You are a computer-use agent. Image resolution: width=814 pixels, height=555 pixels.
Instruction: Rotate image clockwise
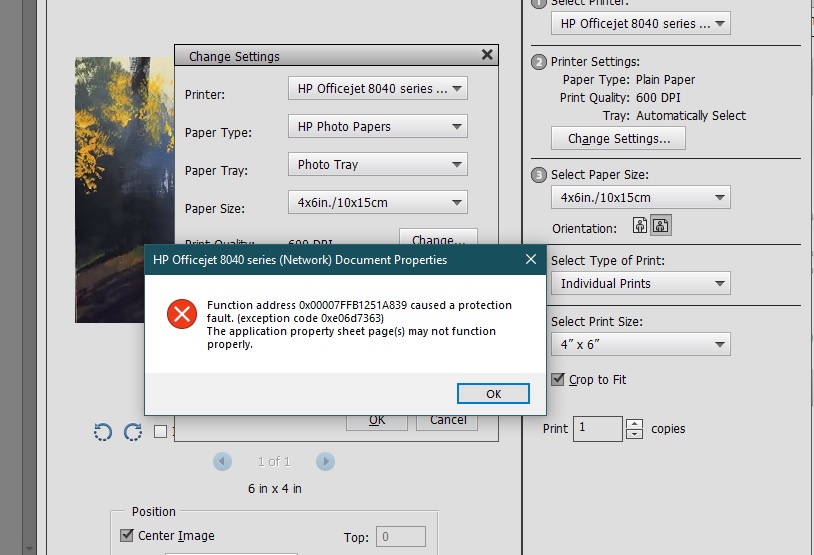(133, 431)
